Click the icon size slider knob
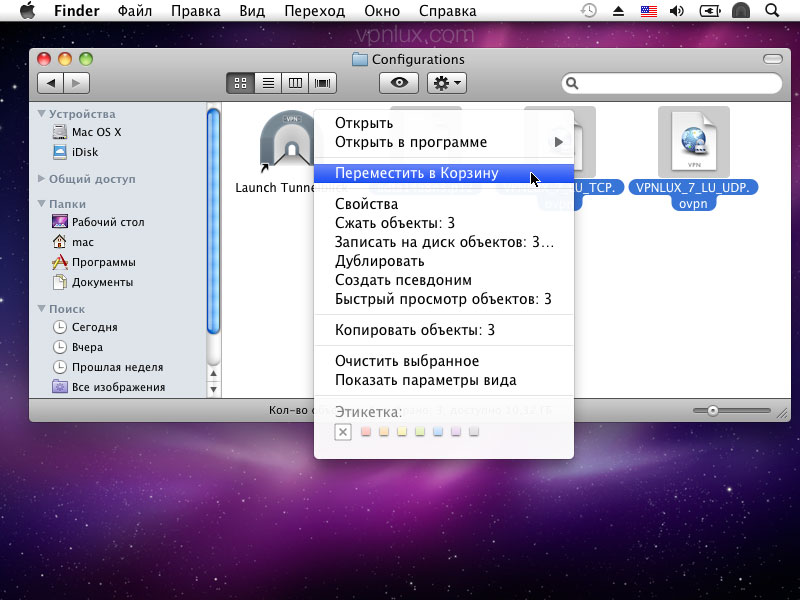The width and height of the screenshot is (800, 600). pos(713,411)
